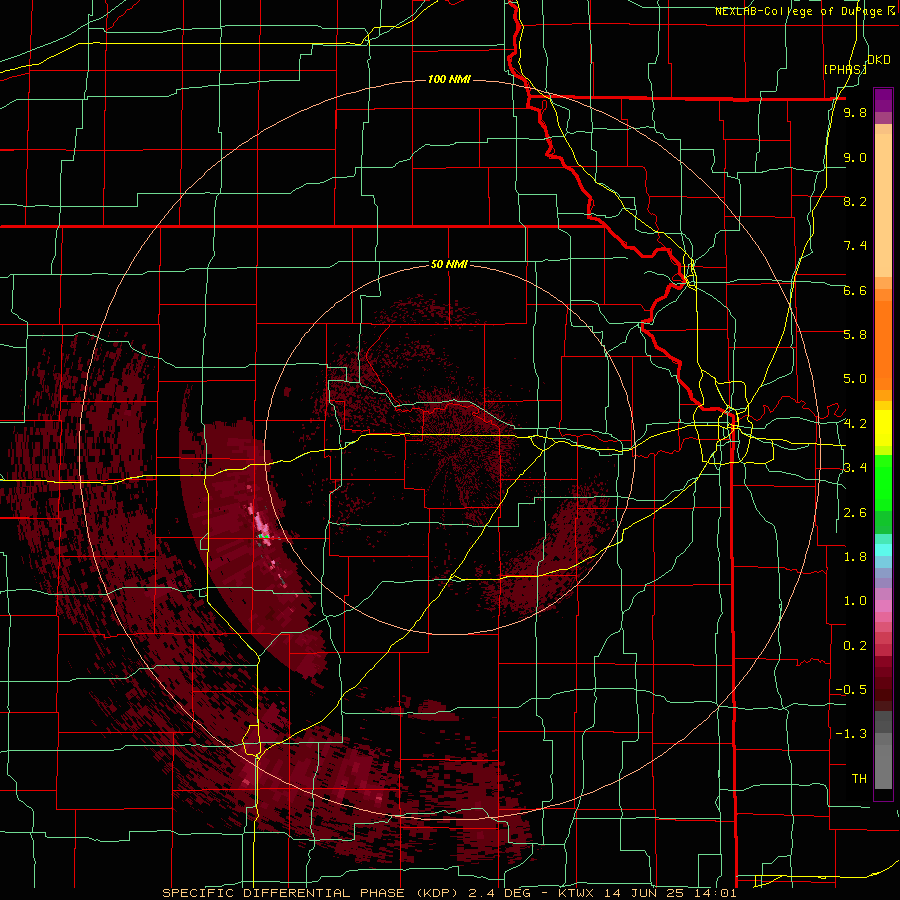This screenshot has height=900, width=900.
Task: Click the DKD label above the color scale
Action: click(x=878, y=60)
